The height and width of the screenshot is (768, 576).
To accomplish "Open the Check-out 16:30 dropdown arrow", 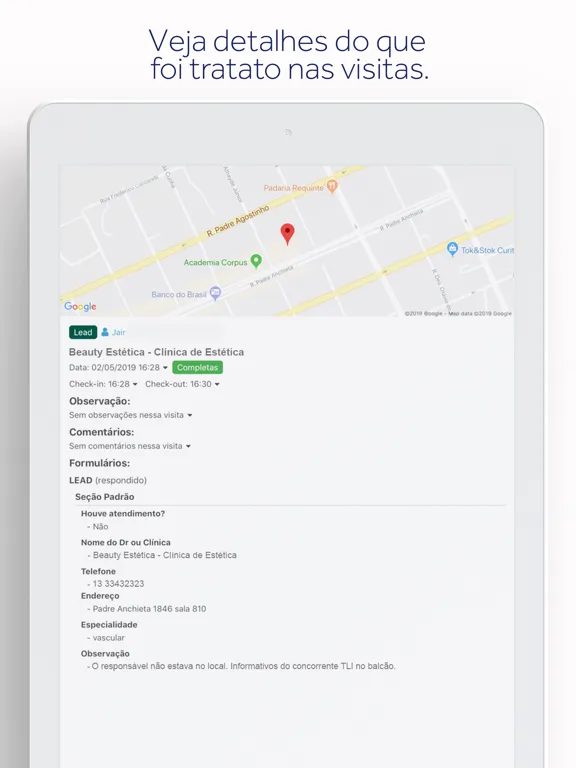I will pos(217,384).
